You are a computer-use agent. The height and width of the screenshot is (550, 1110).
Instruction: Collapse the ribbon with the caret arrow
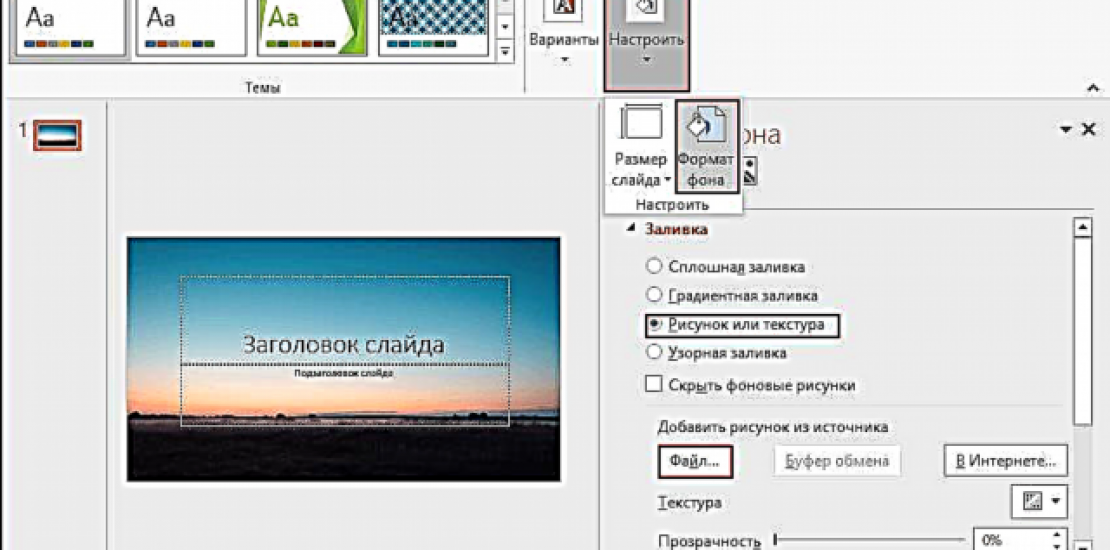tap(1090, 88)
